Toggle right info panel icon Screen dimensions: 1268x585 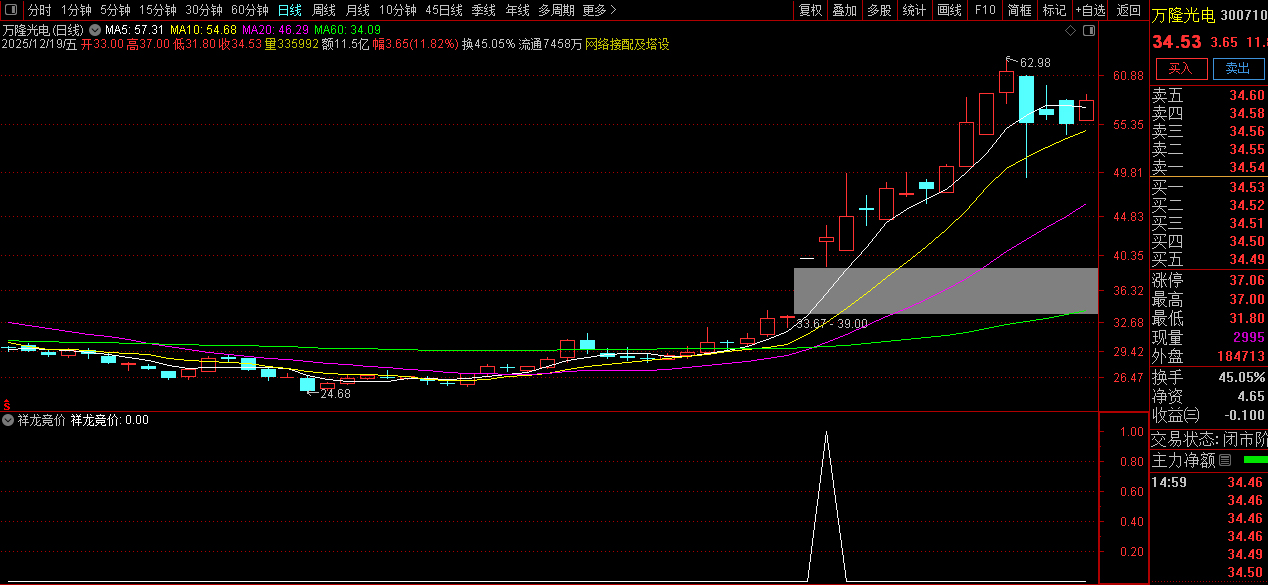1090,31
